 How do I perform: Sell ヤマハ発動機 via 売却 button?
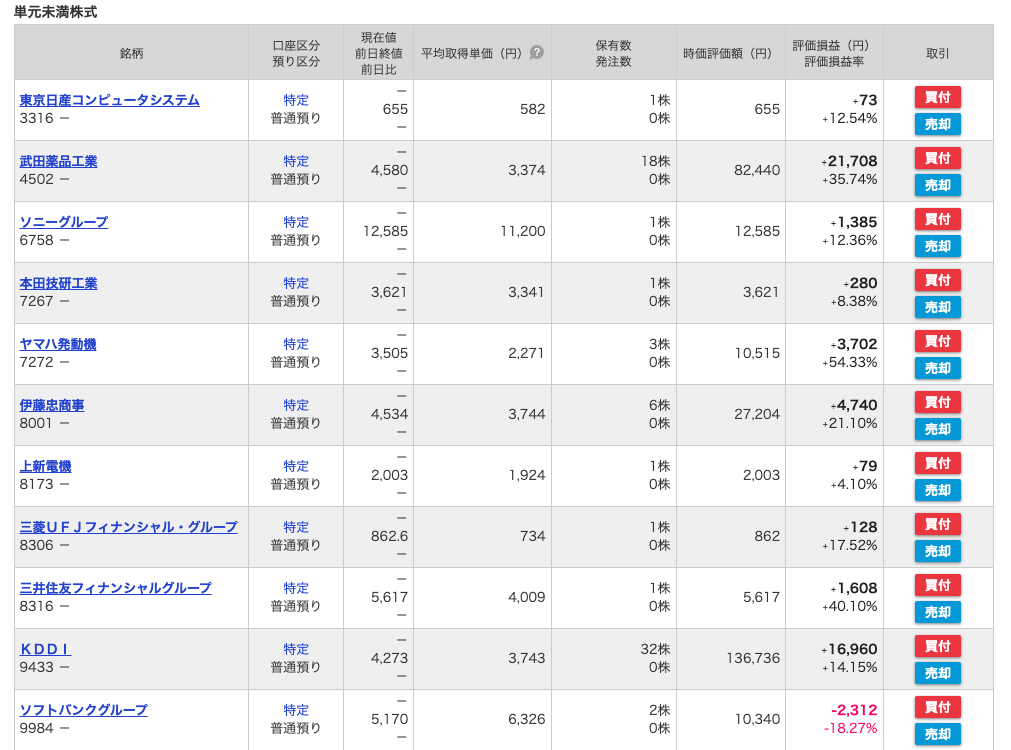click(937, 368)
